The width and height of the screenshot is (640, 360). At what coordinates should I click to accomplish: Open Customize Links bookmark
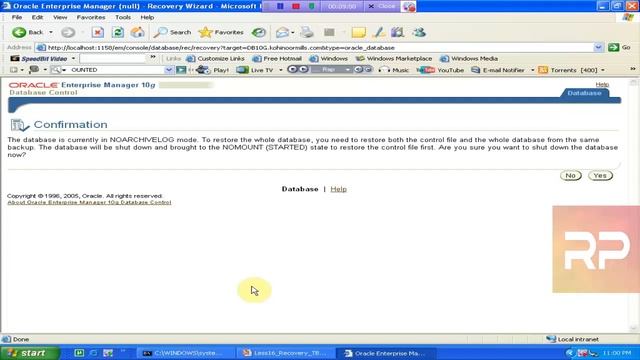[216, 59]
